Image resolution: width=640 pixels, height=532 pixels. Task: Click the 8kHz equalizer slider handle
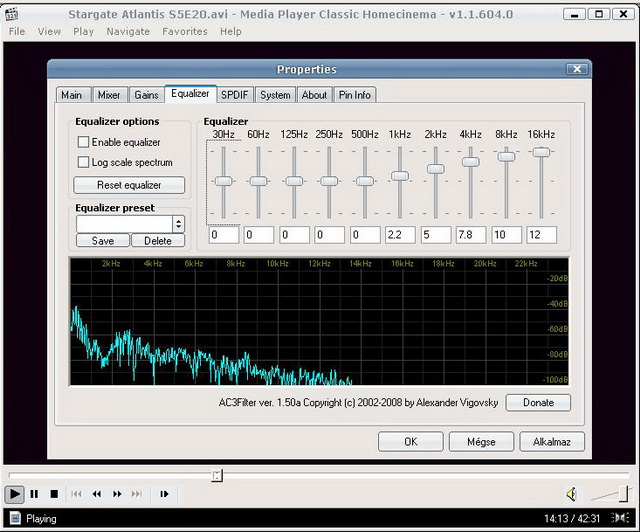click(x=506, y=156)
